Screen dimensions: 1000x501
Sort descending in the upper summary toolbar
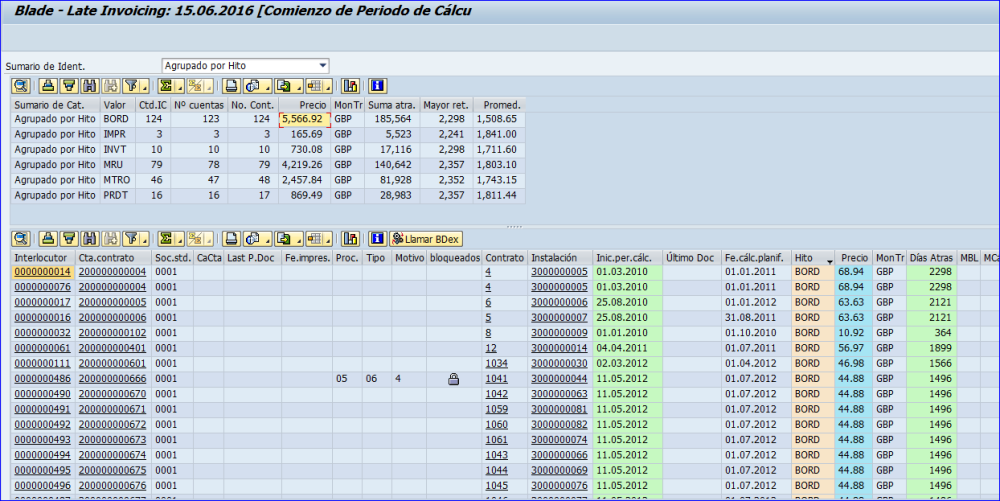69,86
